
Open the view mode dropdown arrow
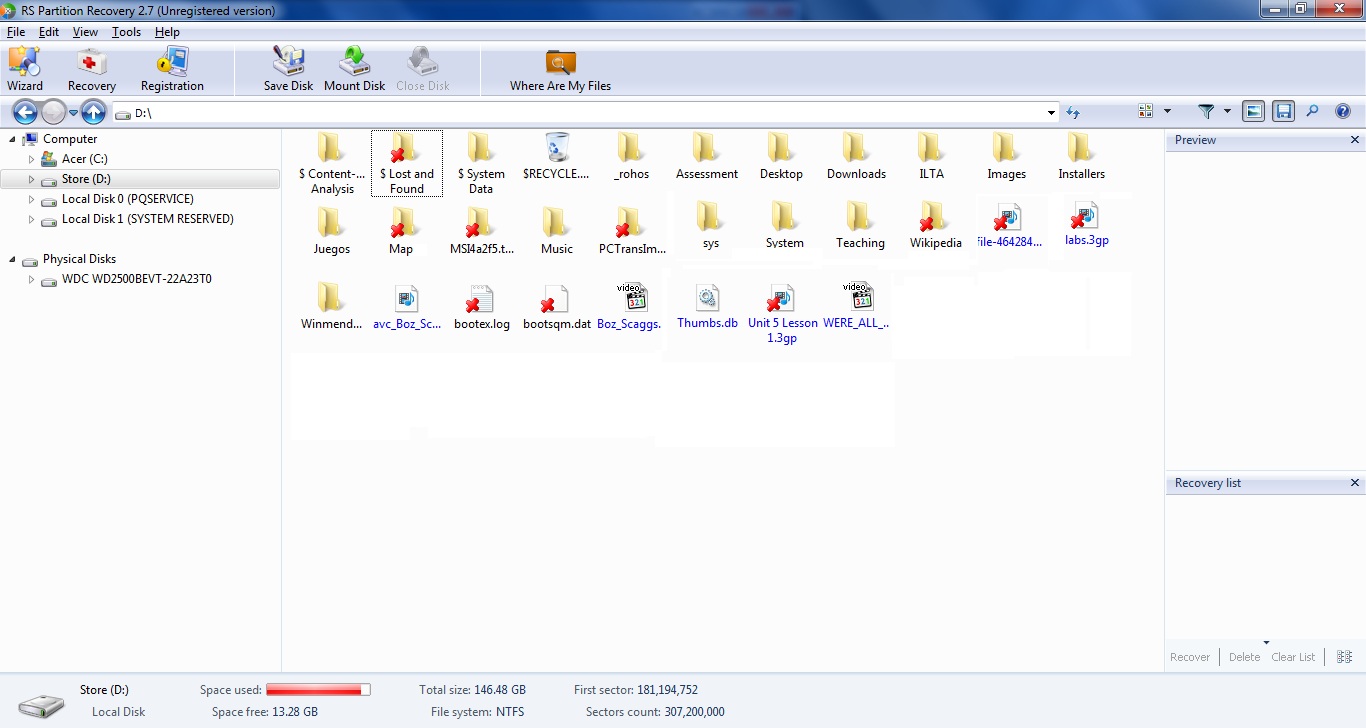(x=1167, y=112)
